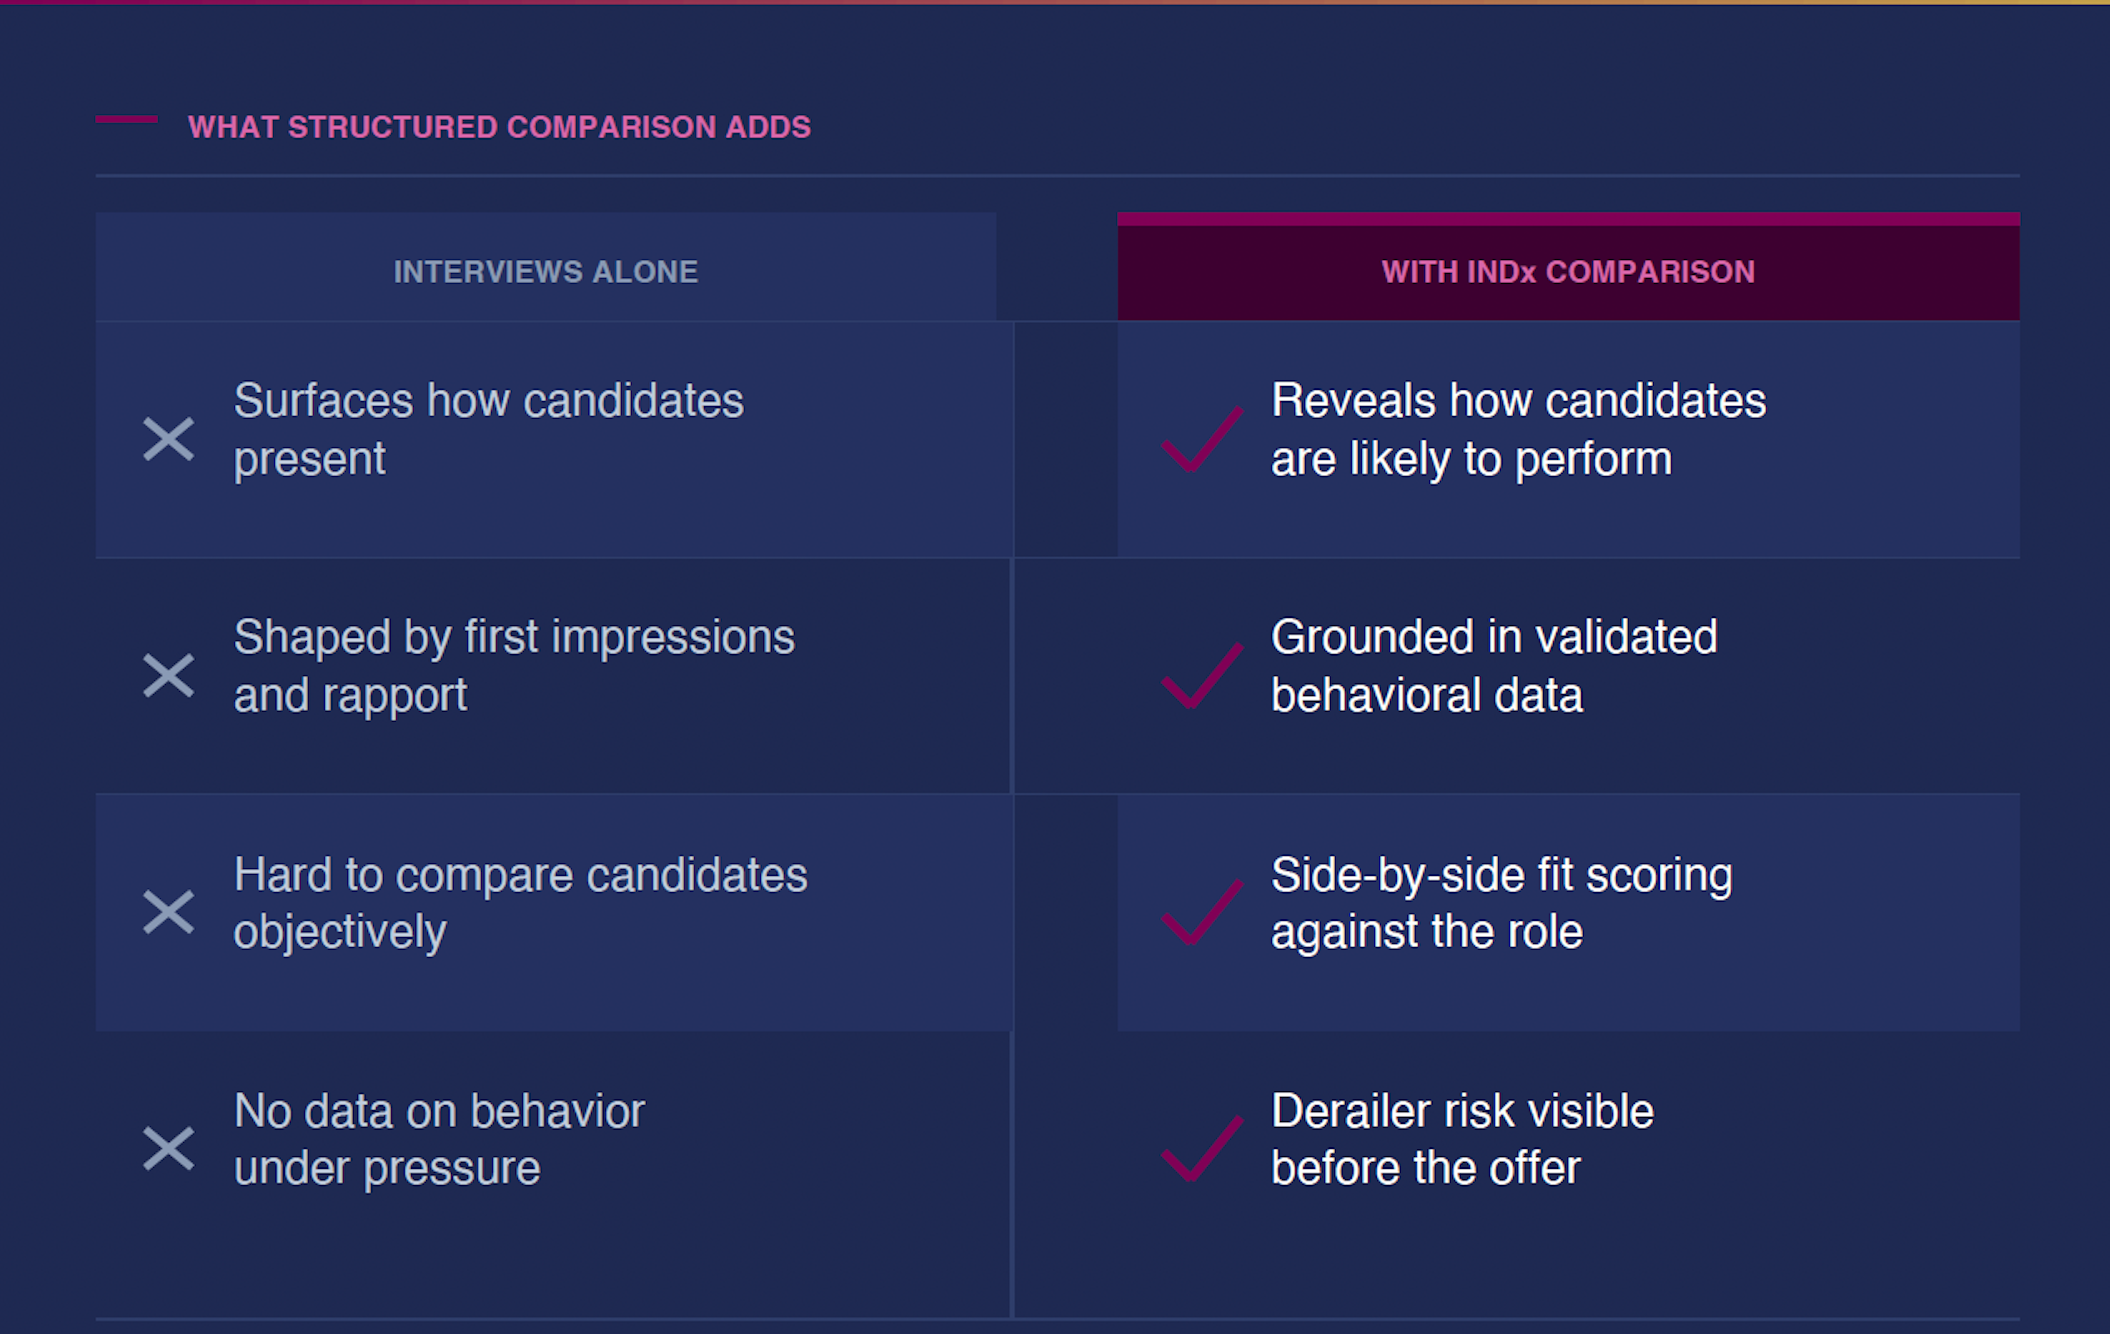Click 'Shaped by first impressions and rapport'
The width and height of the screenshot is (2110, 1334).
[x=513, y=665]
